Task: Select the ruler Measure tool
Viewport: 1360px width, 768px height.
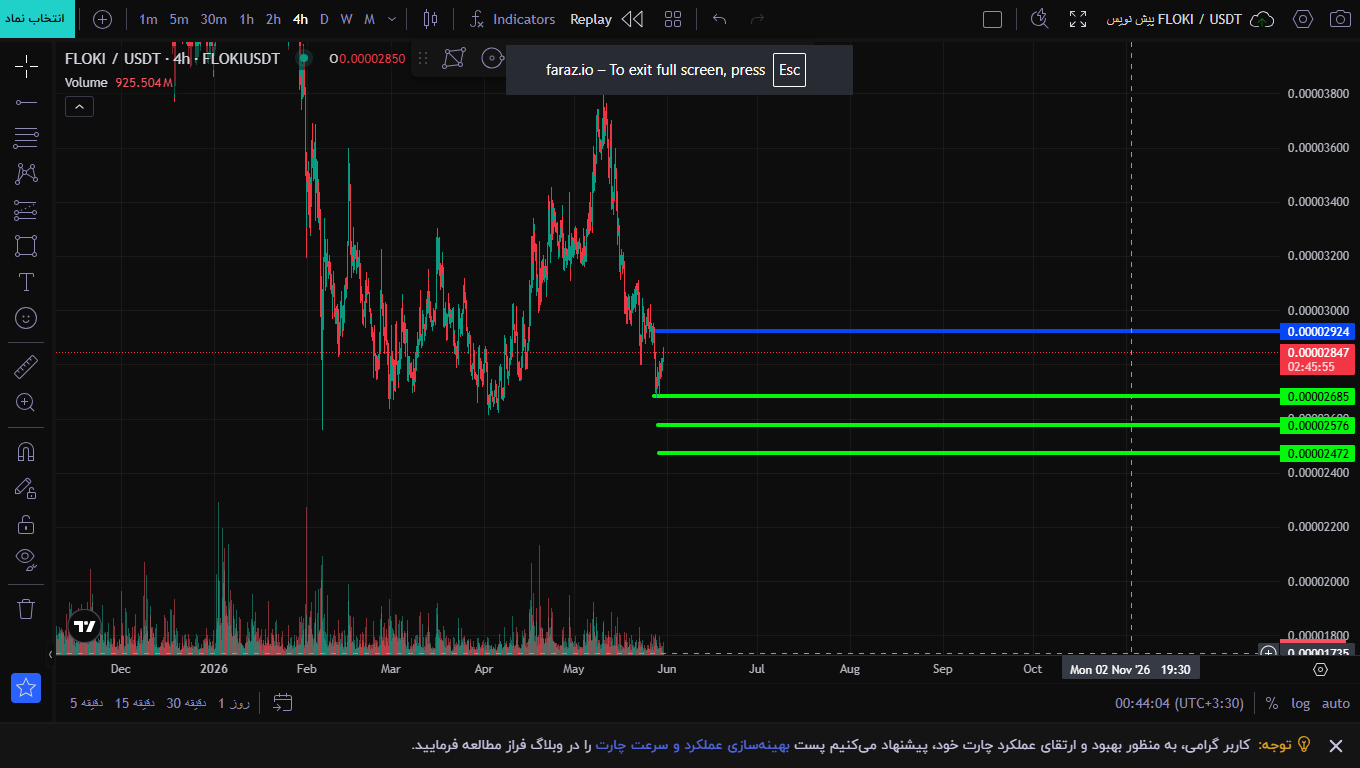Action: [x=26, y=367]
